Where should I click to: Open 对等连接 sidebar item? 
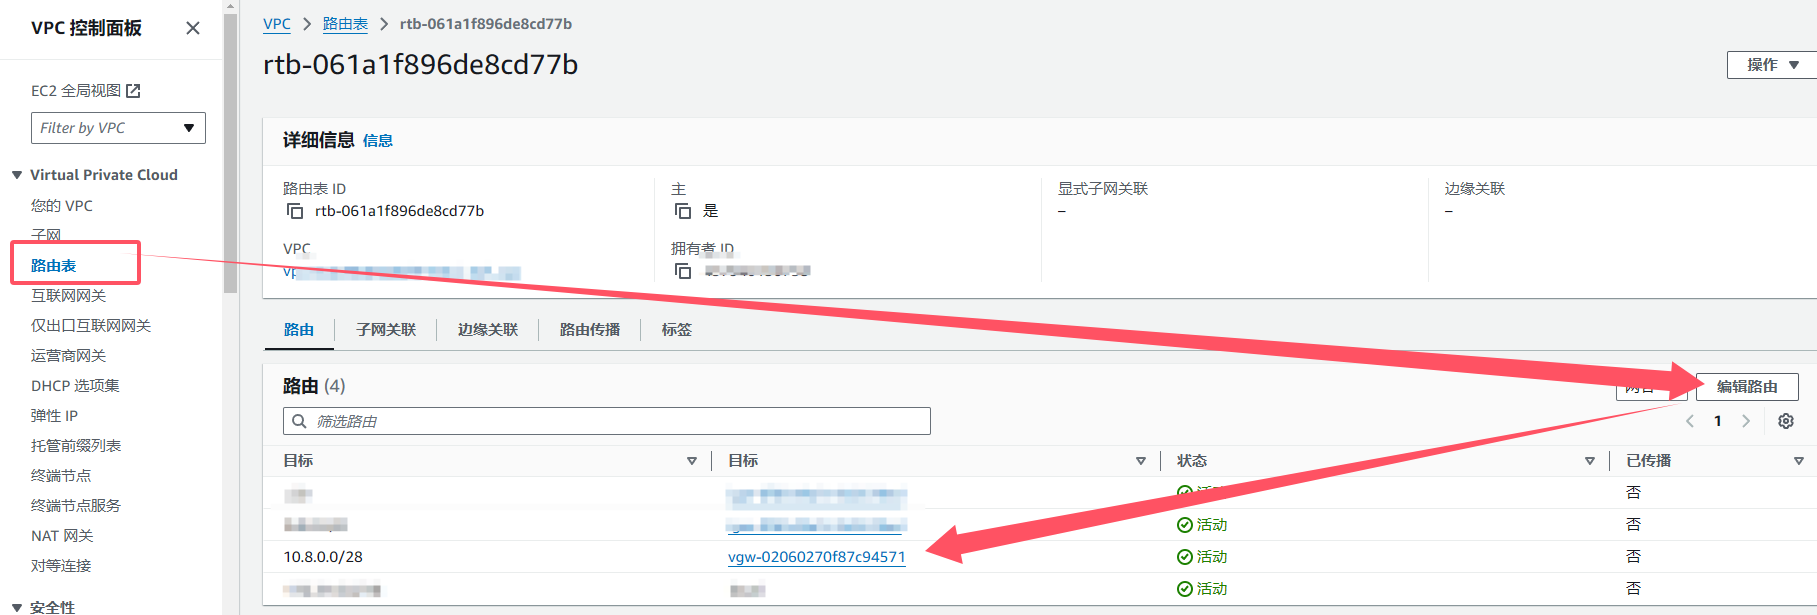point(61,566)
